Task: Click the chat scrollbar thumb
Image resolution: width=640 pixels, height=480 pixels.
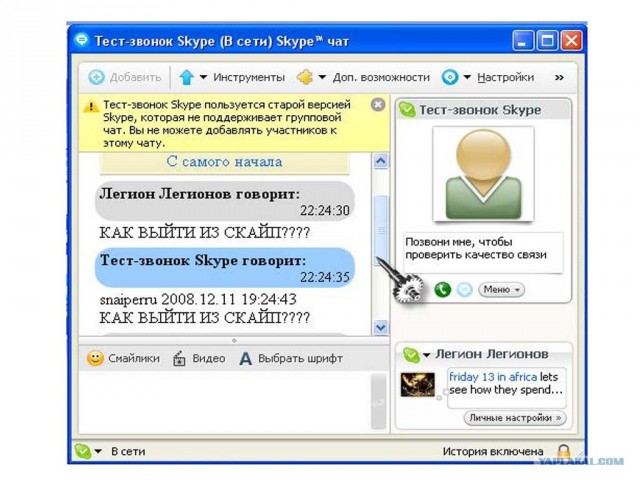Action: pyautogui.click(x=380, y=231)
